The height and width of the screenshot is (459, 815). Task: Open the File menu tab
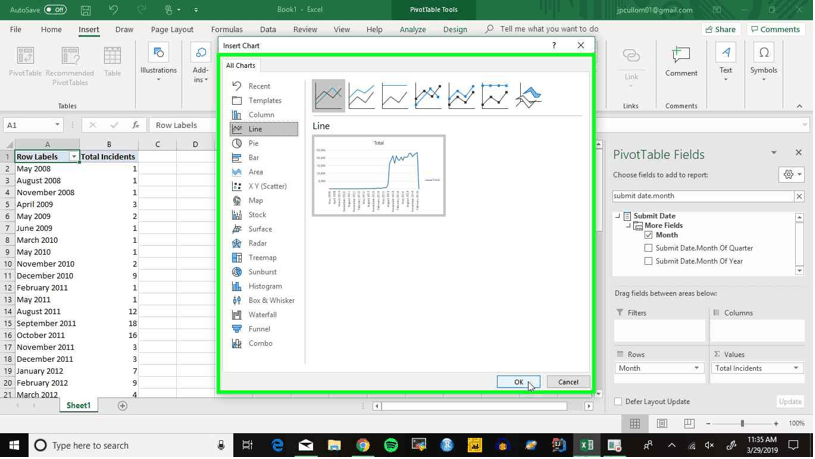pyautogui.click(x=16, y=30)
